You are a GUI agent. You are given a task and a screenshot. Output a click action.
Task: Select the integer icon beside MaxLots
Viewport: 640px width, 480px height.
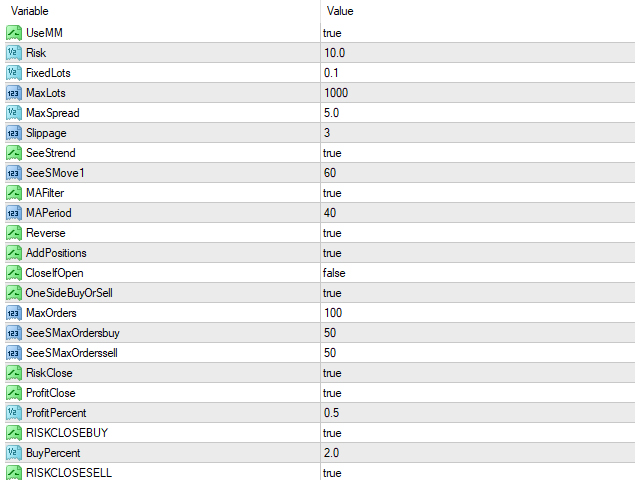tap(13, 93)
